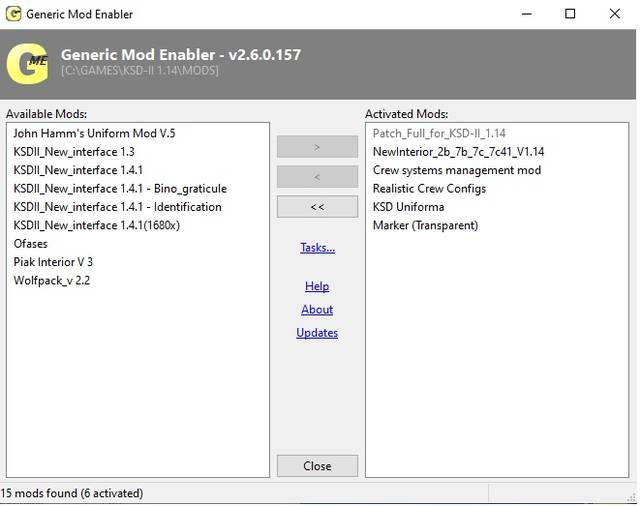This screenshot has height=506, width=640.
Task: Select Crew systems management mod
Action: pyautogui.click(x=457, y=170)
